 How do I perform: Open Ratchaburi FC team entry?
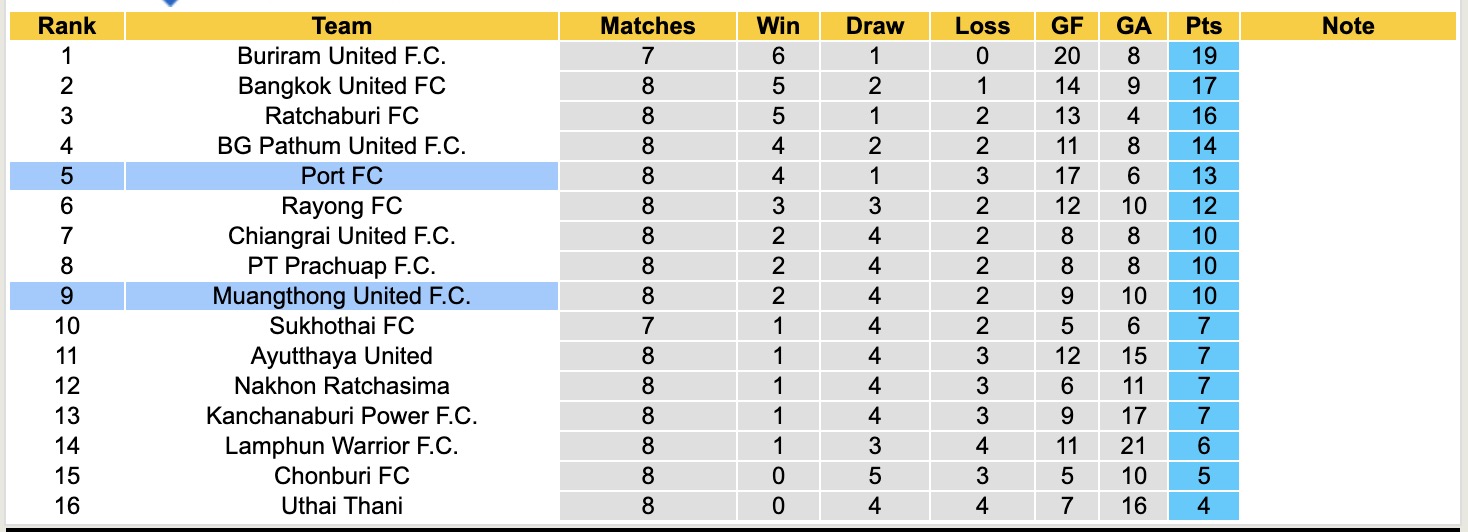click(342, 116)
